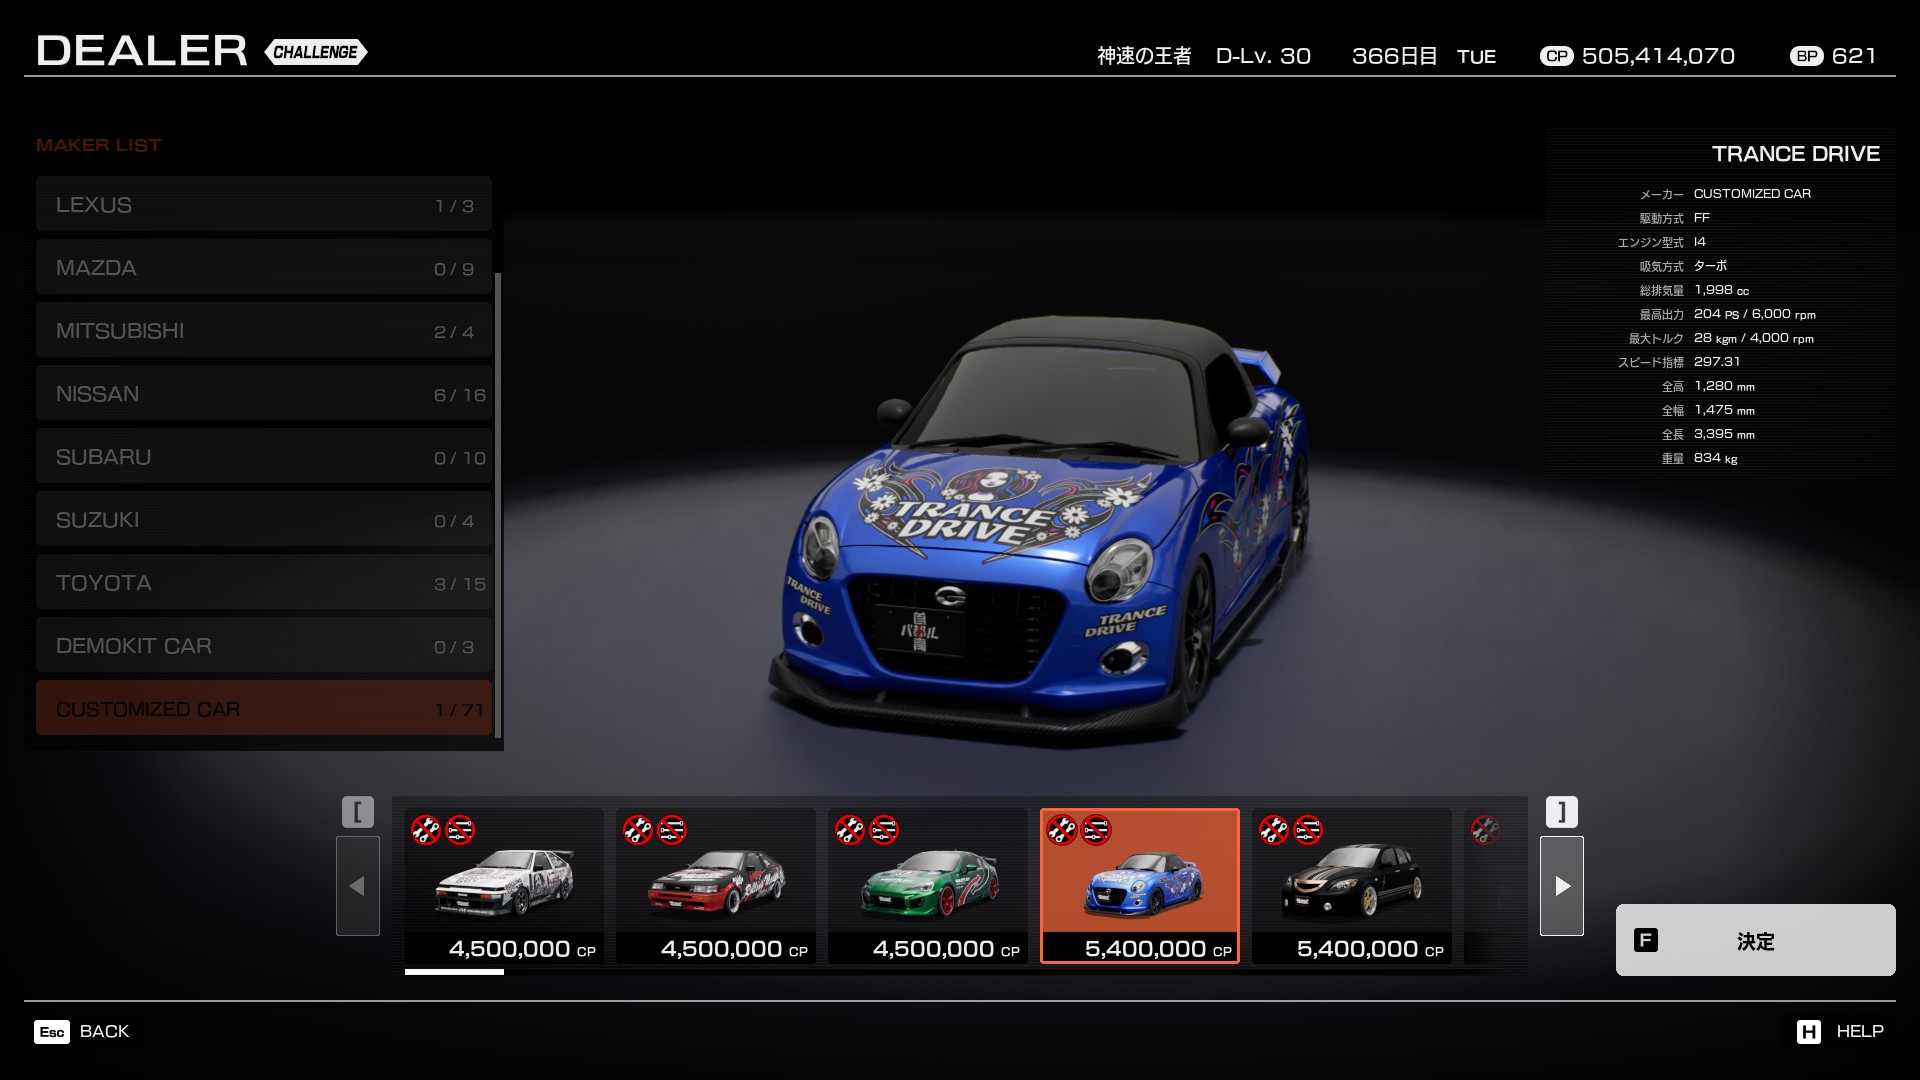Click the CHALLENGE badge next to DEALER
Screen dimensions: 1920x1080
pyautogui.click(x=316, y=52)
